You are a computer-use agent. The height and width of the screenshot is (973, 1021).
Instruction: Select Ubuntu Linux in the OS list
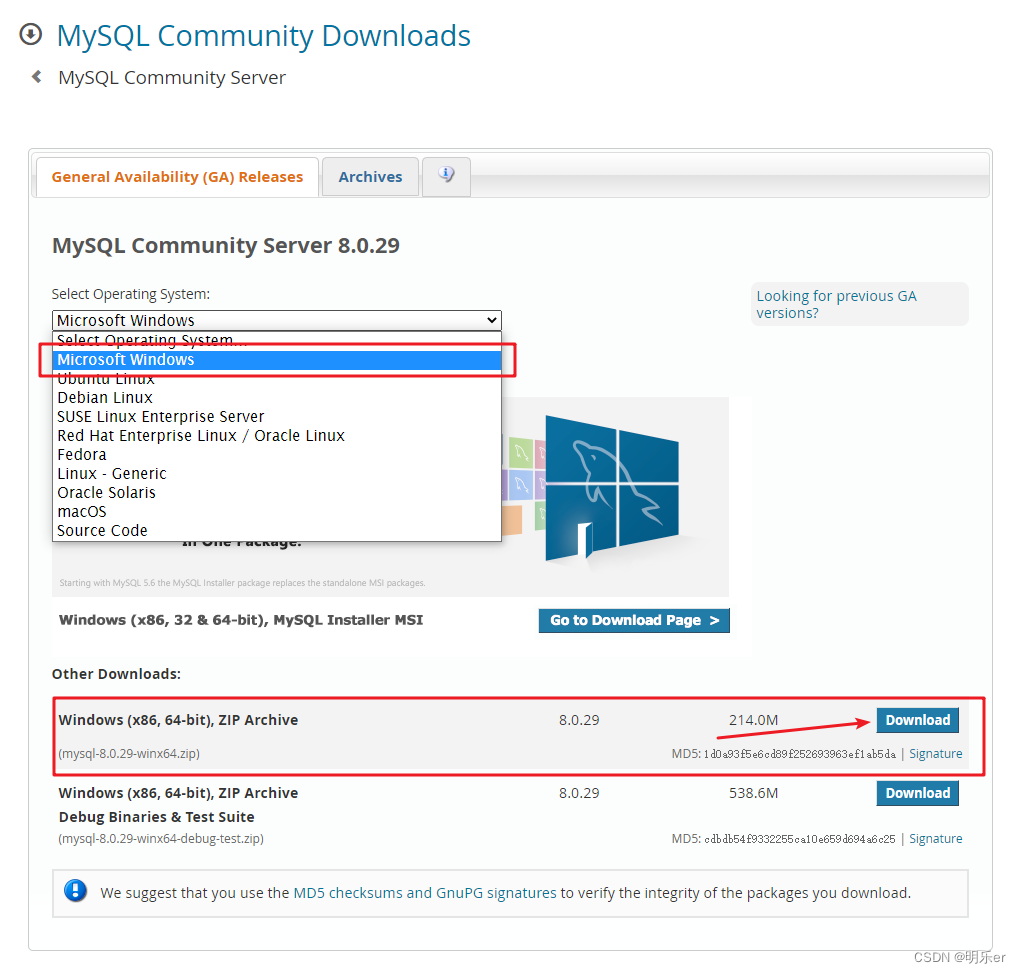[x=277, y=378]
